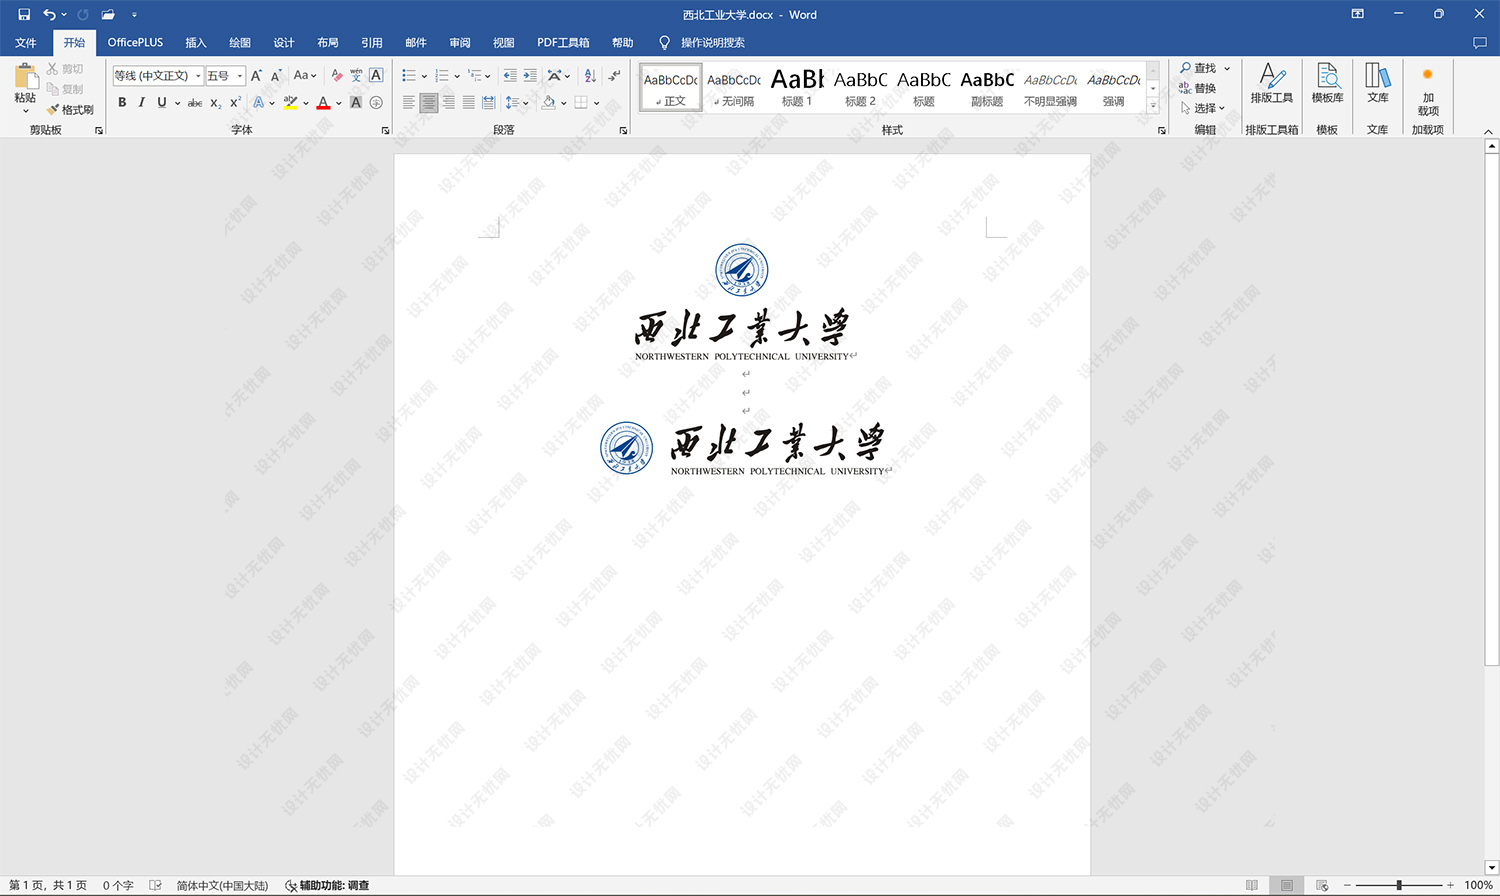
Task: Click the Show paragraph marks icon
Action: pos(614,75)
